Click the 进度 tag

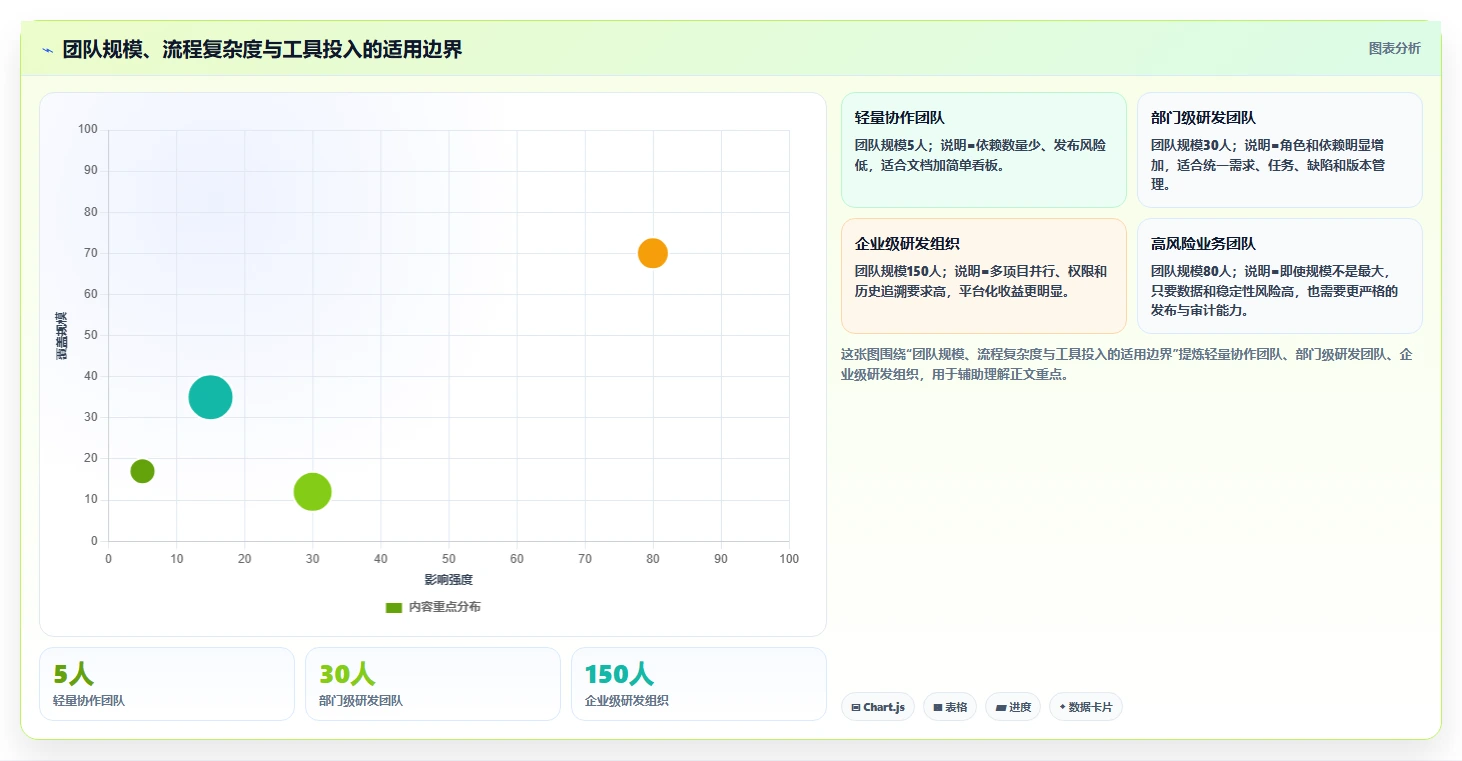pyautogui.click(x=1013, y=707)
